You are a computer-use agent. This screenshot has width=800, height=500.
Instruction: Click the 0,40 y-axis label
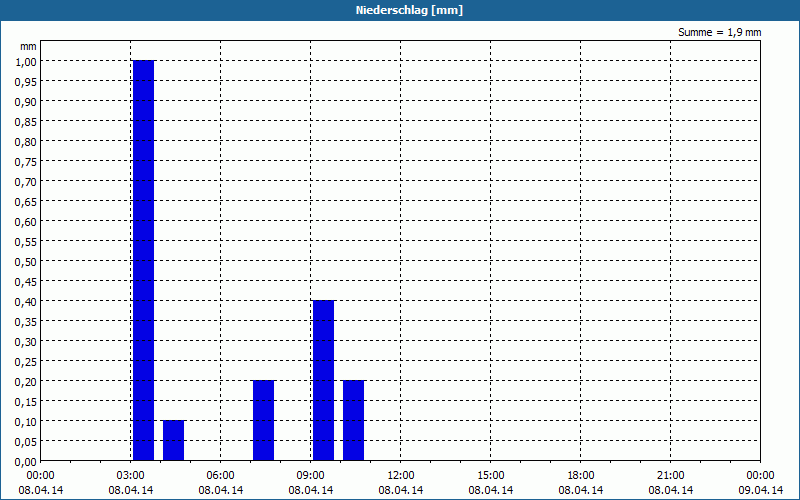[26, 302]
